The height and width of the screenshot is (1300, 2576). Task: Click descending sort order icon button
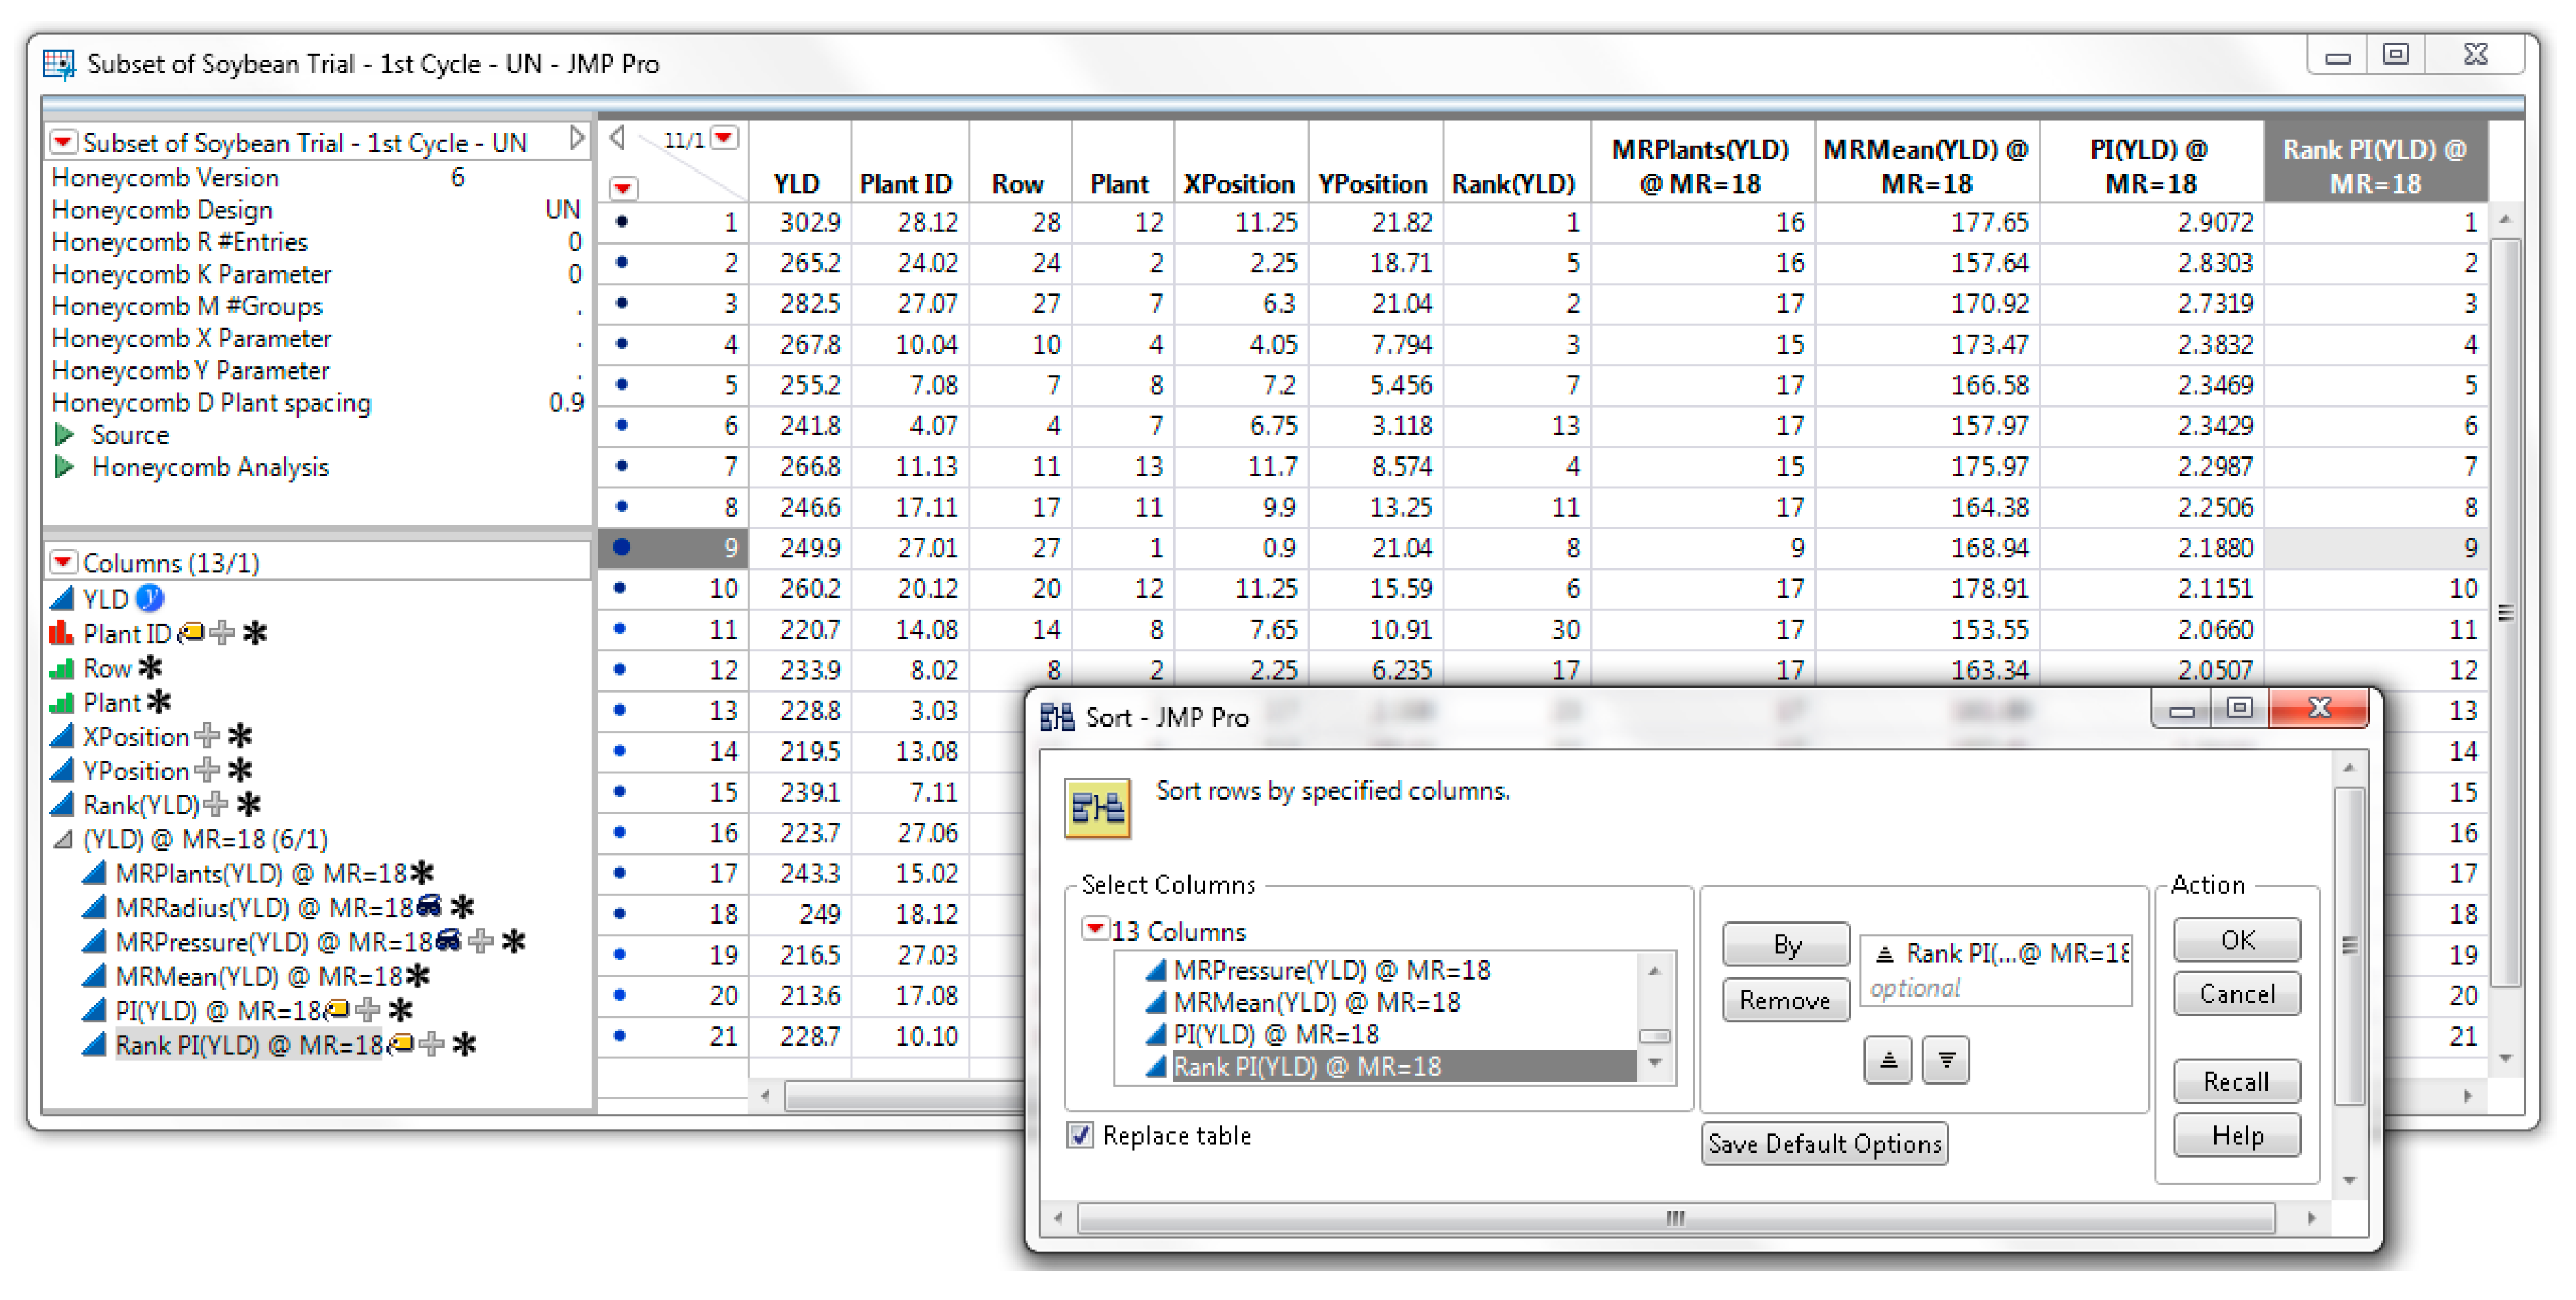1945,1060
